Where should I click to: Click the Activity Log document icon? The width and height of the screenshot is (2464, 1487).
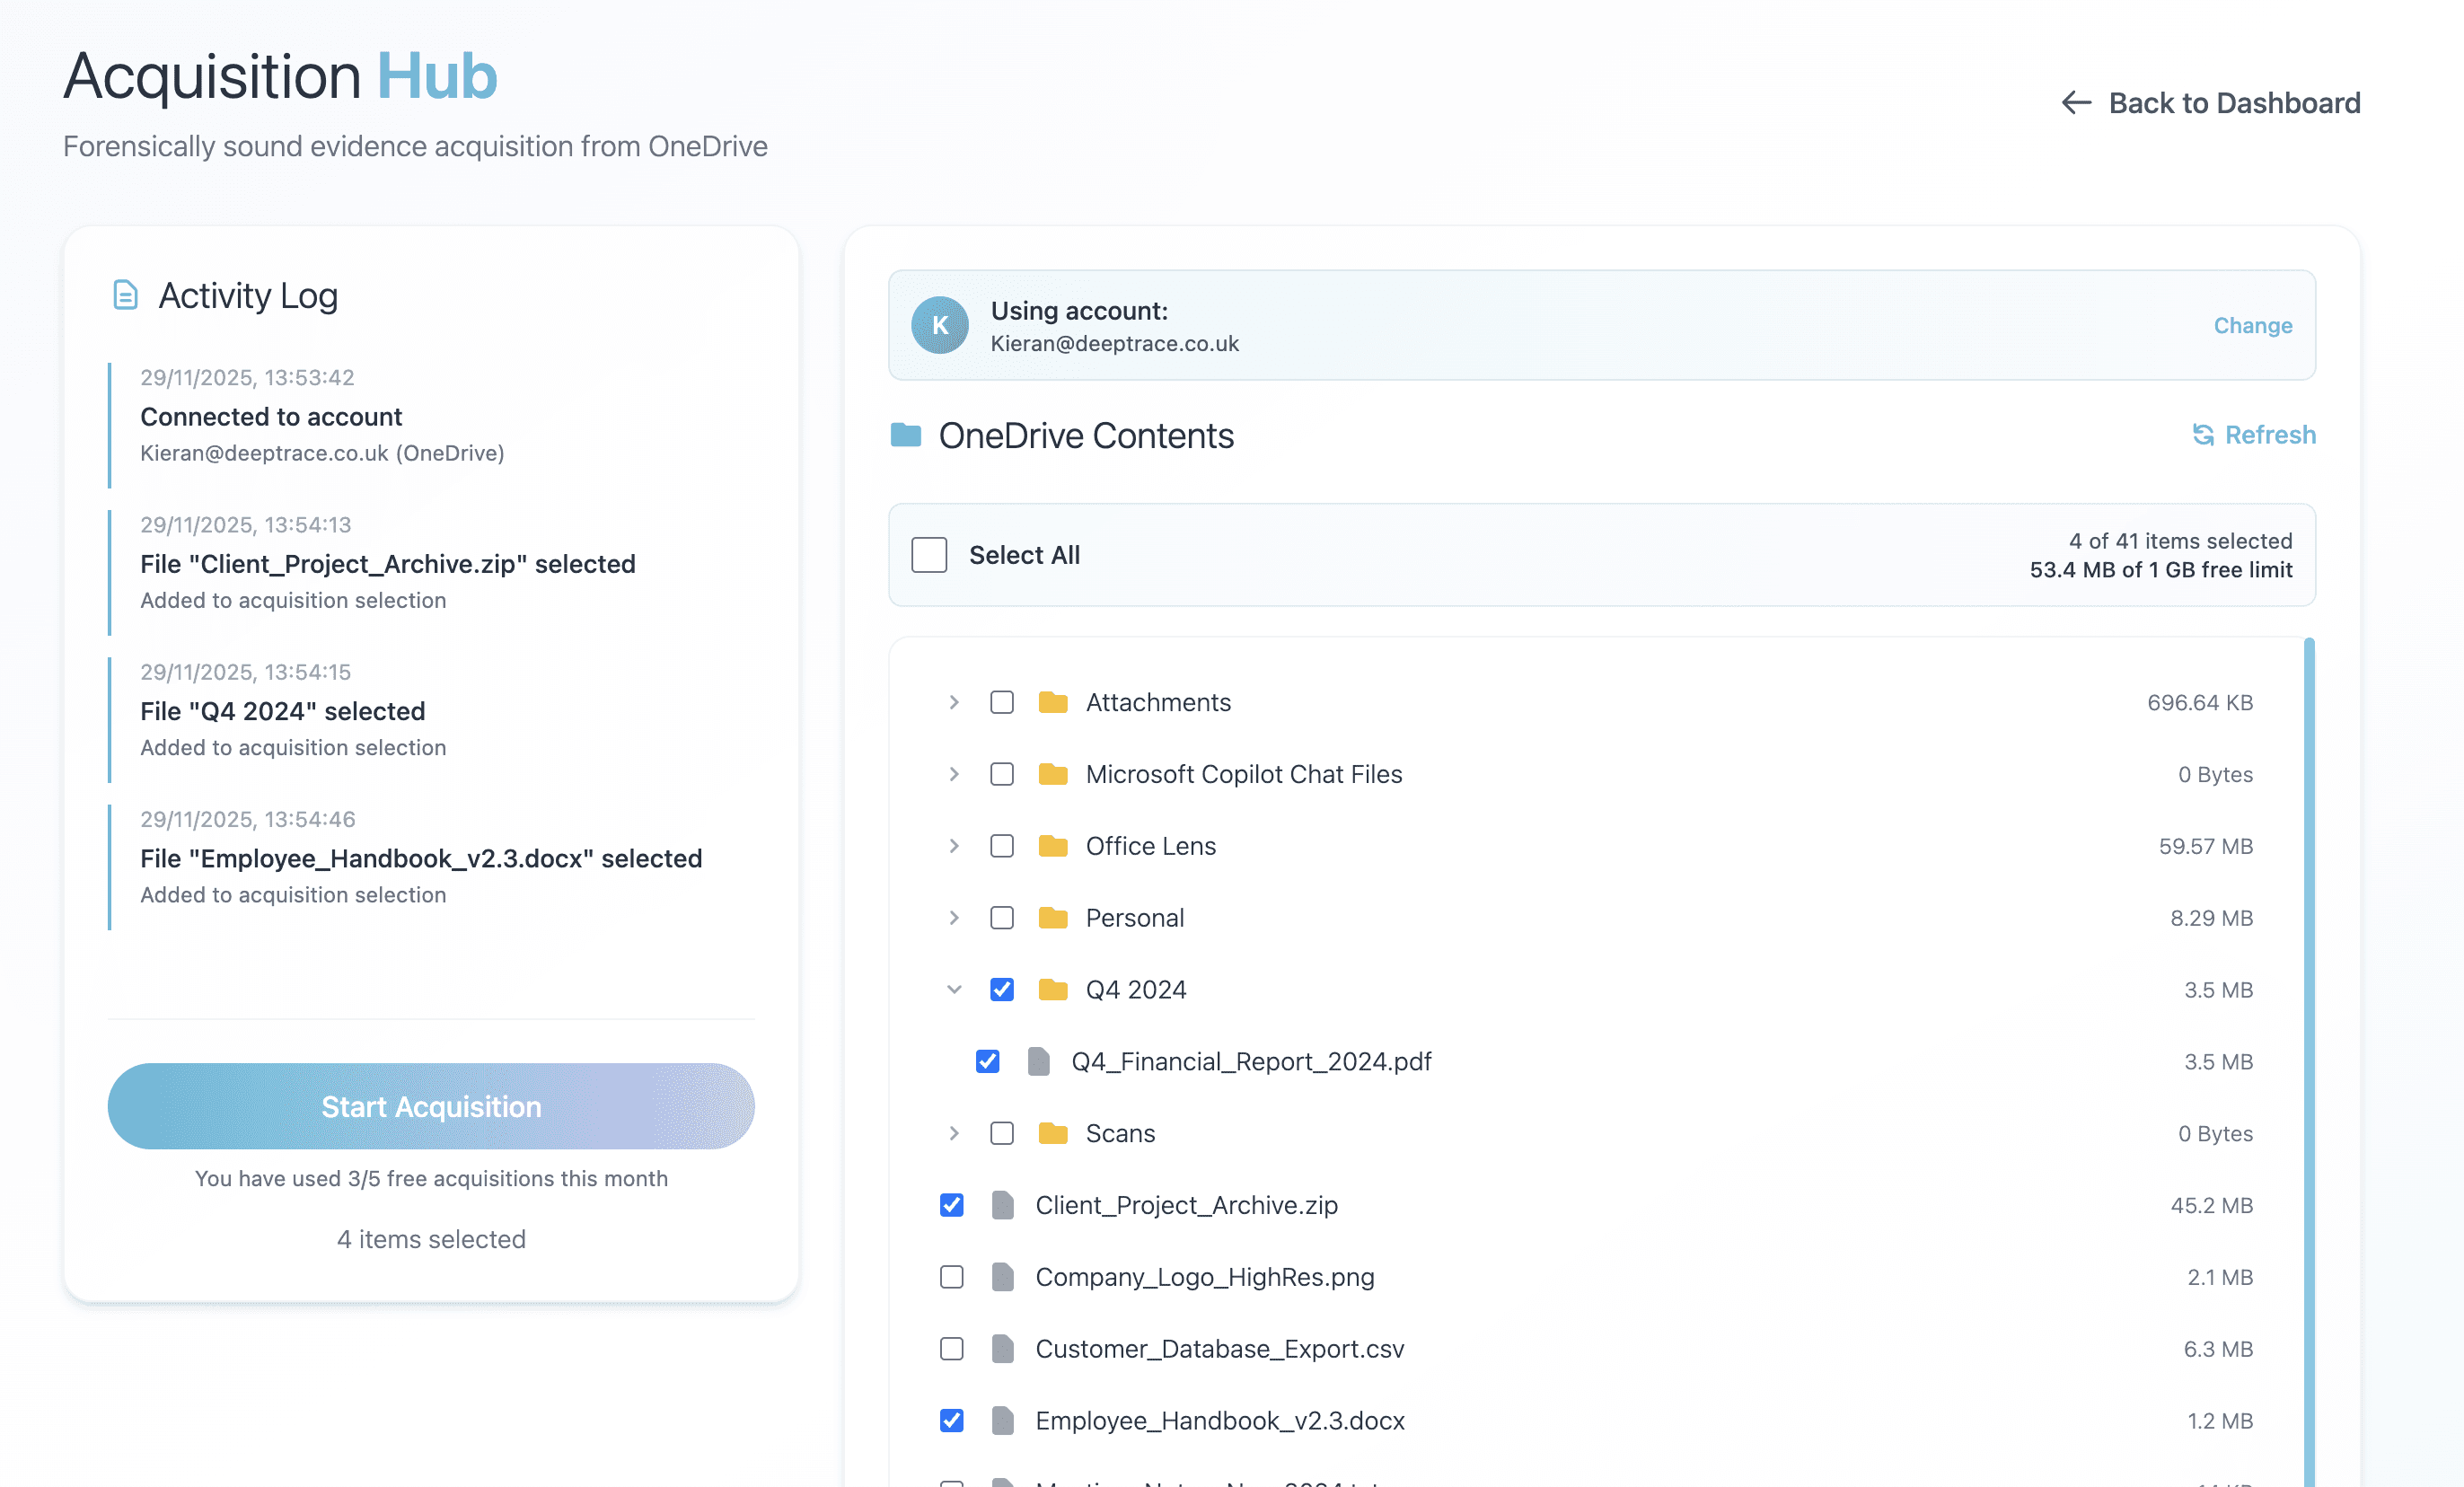(x=125, y=295)
